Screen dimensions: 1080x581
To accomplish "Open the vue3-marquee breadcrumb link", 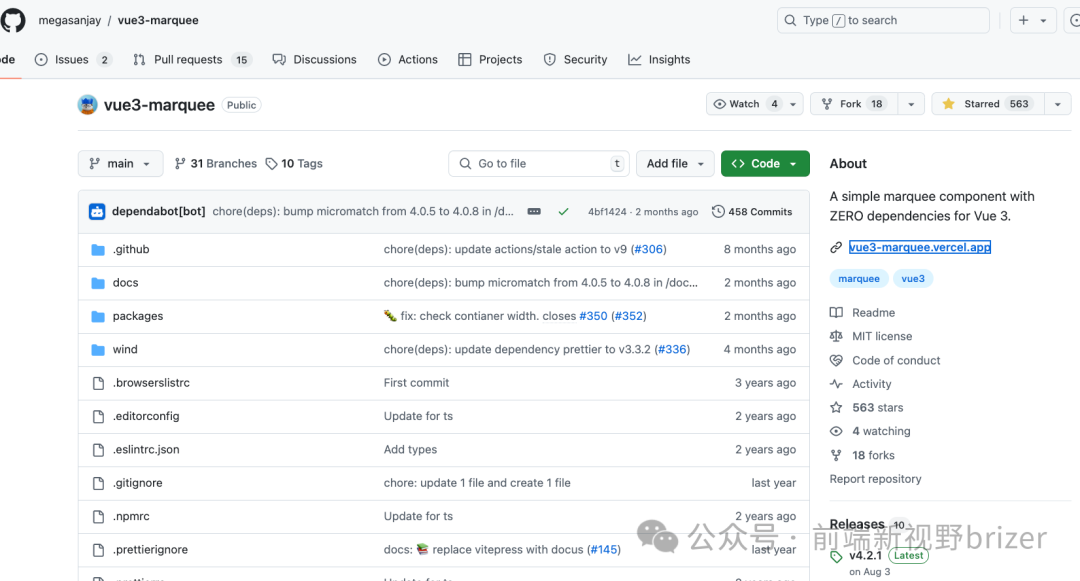I will coord(158,20).
